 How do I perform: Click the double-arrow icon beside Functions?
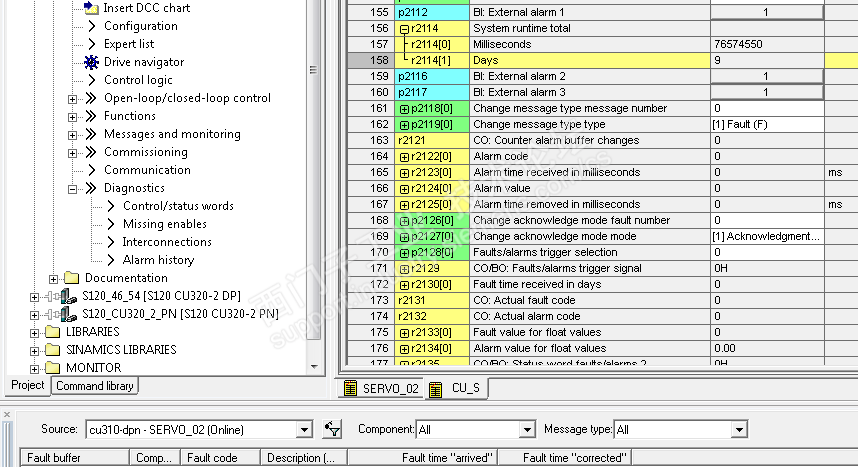coord(91,116)
